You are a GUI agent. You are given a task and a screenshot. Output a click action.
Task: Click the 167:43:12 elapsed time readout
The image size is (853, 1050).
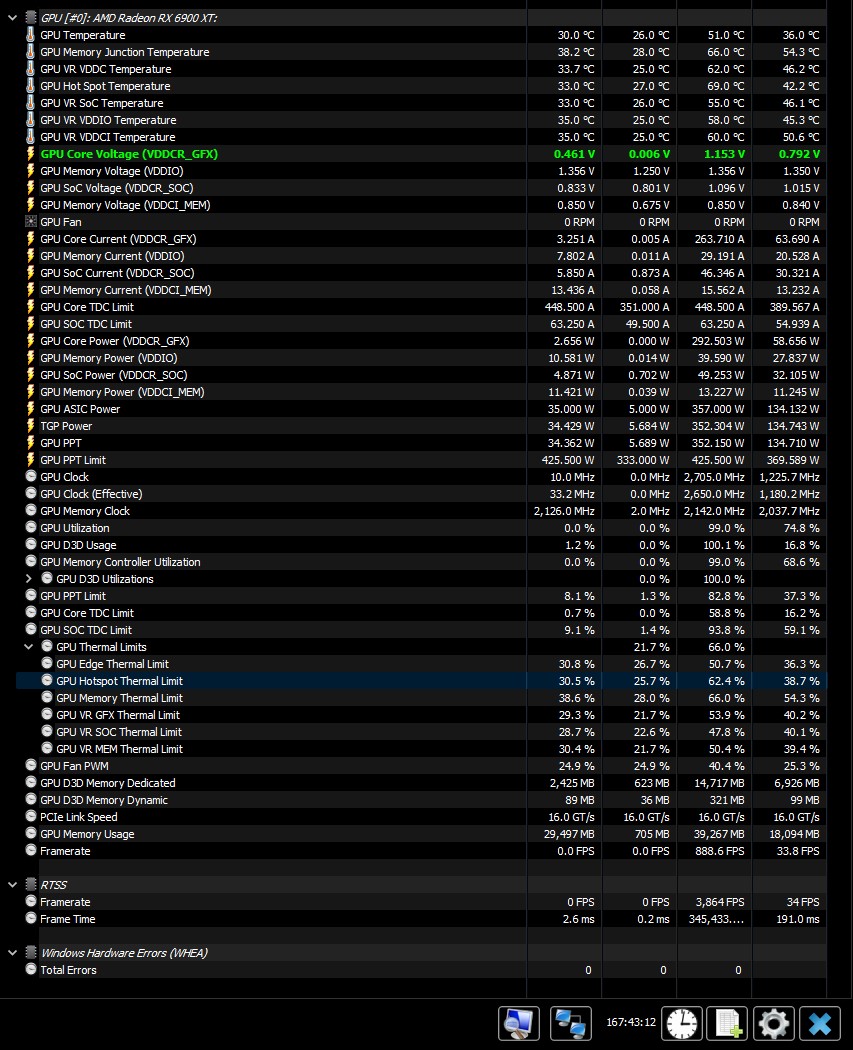pos(631,1023)
